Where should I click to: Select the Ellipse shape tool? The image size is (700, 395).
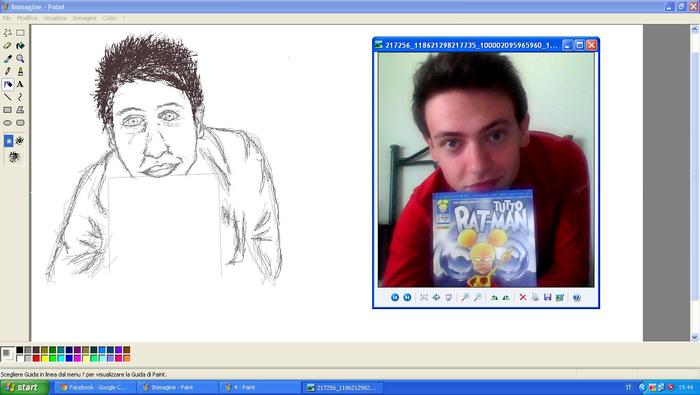[x=8, y=123]
